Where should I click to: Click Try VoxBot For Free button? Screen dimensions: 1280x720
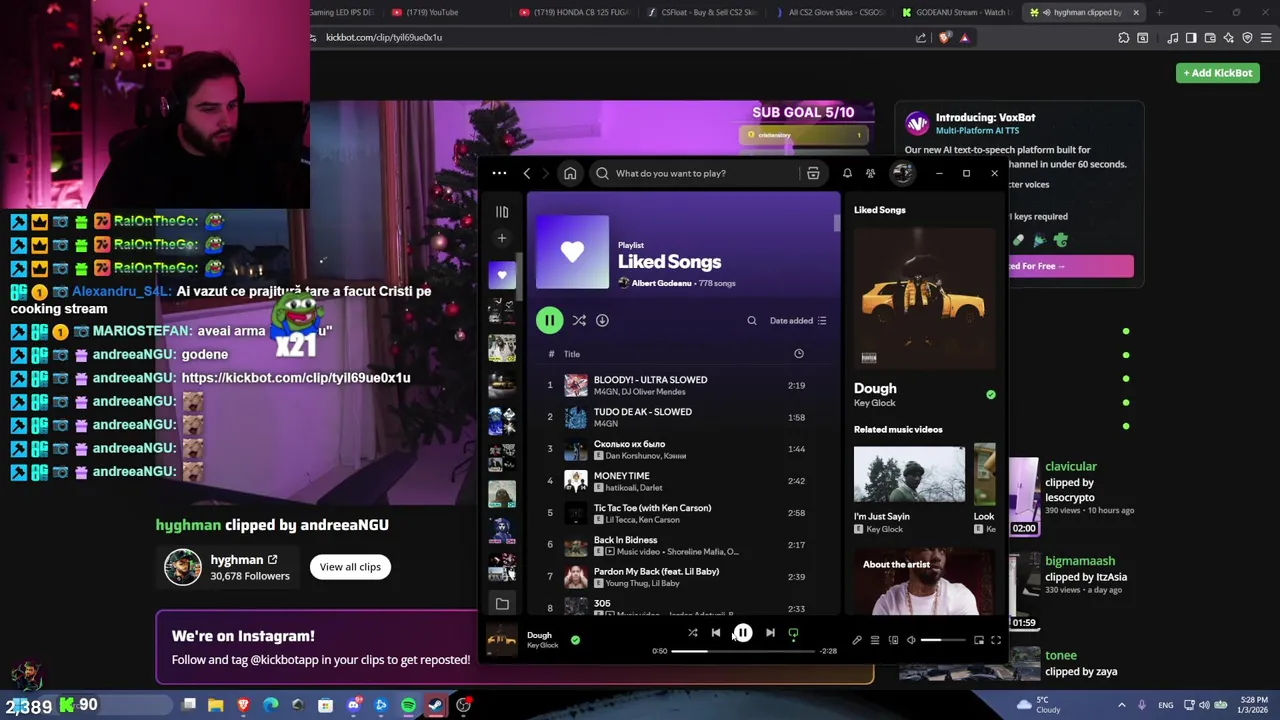coord(1070,266)
